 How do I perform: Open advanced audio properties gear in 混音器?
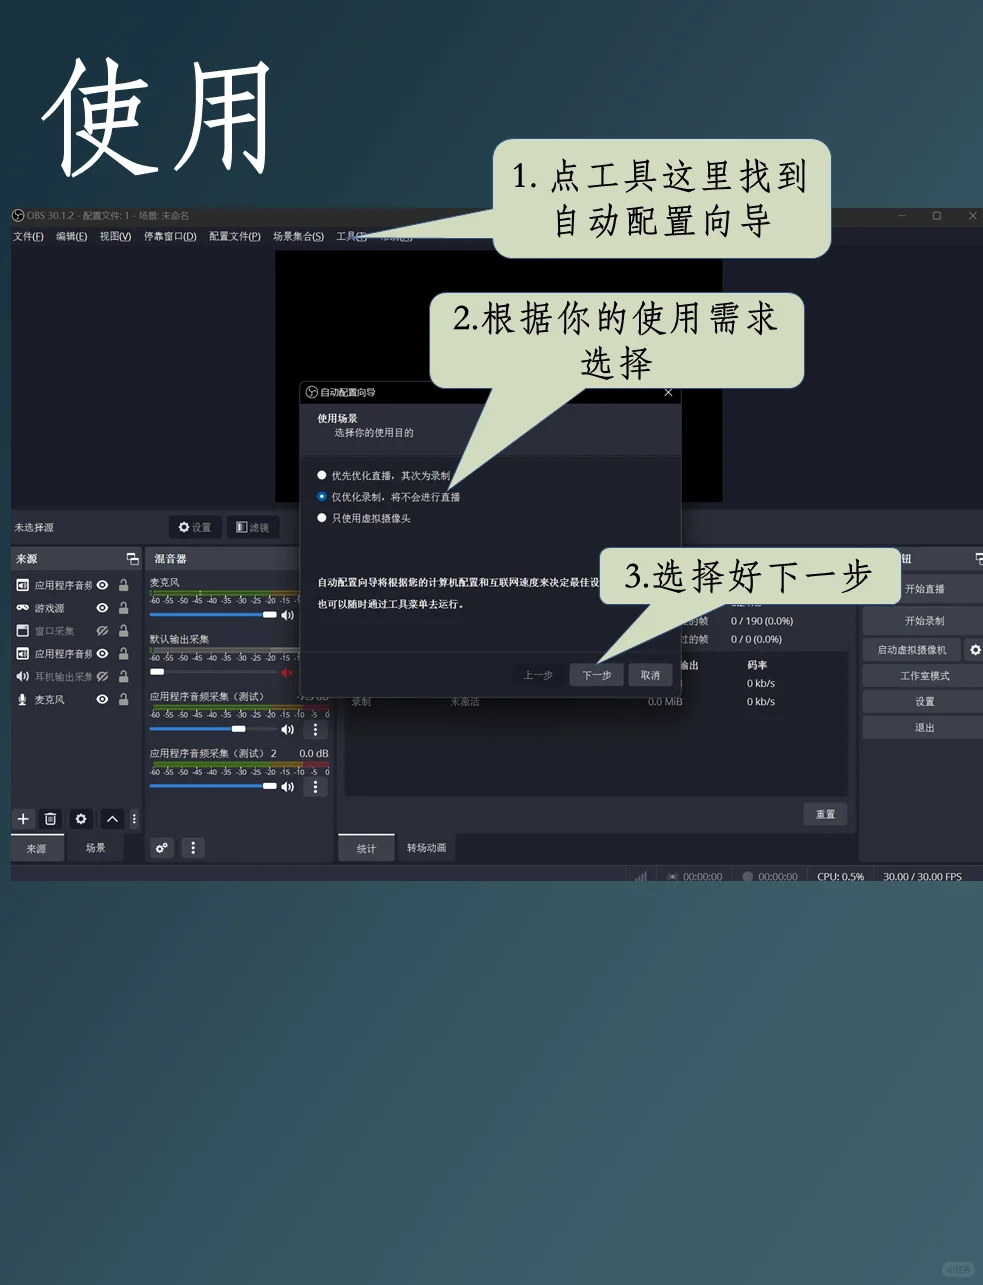point(161,847)
